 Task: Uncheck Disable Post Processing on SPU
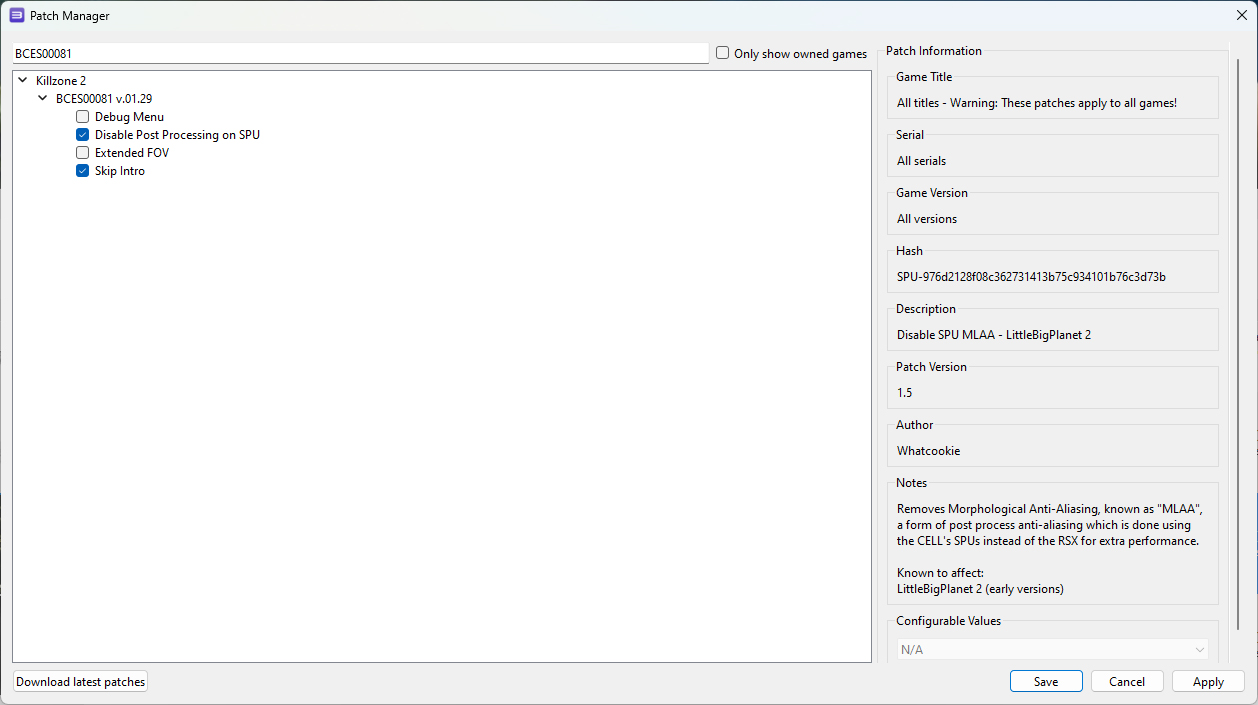[82, 135]
